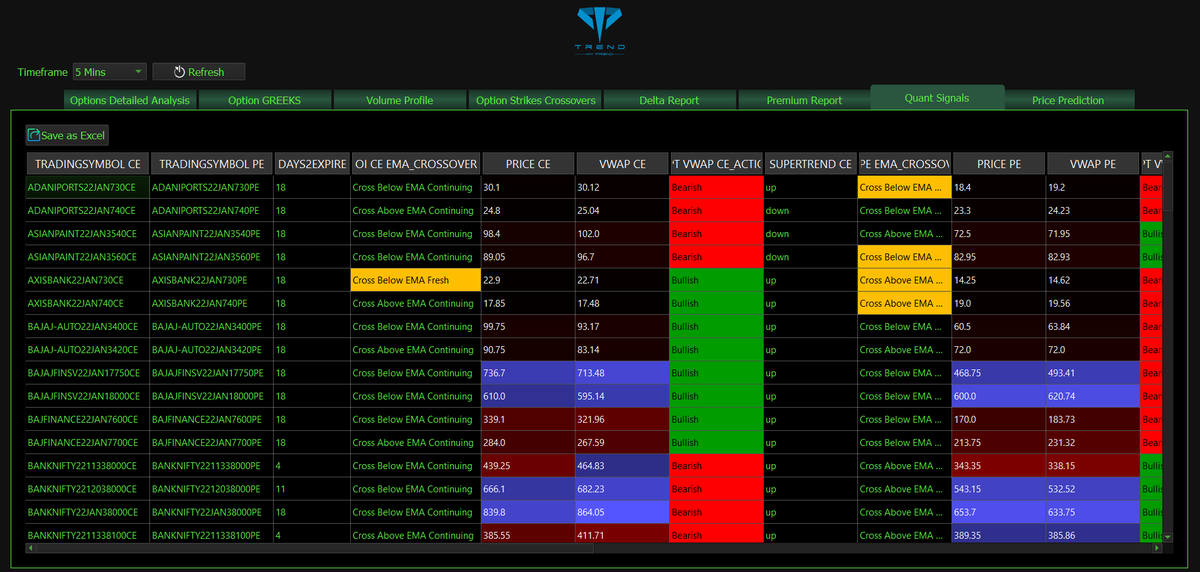The image size is (1200, 572).
Task: Open the Option Strikes Crossovers tab
Action: [x=535, y=100]
